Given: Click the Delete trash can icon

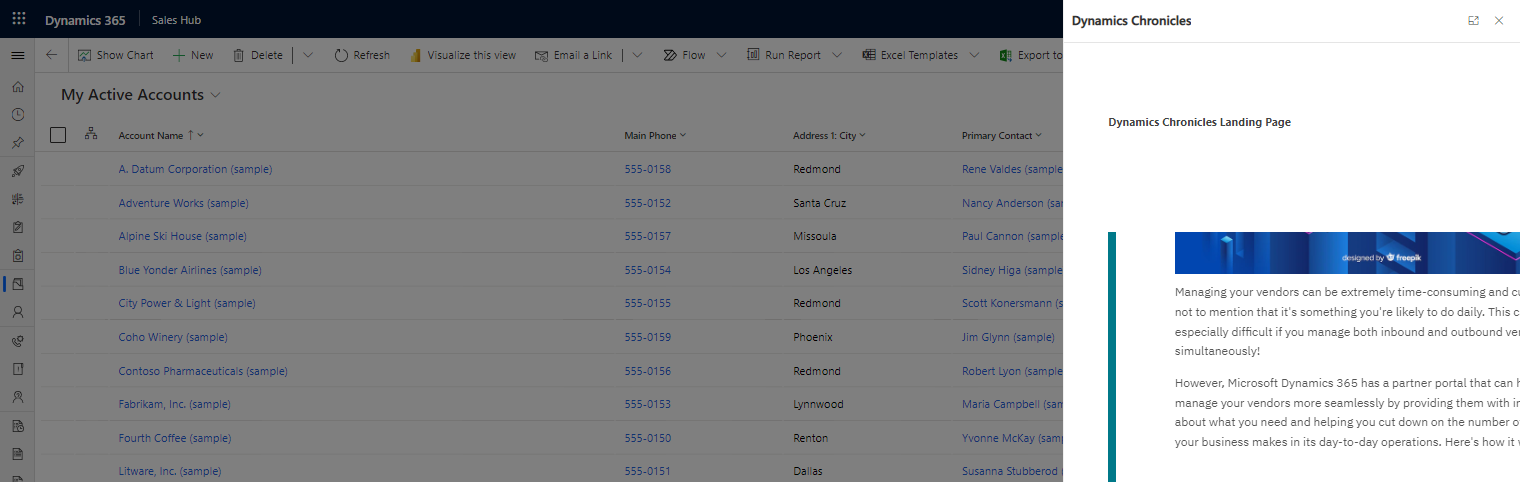Looking at the screenshot, I should pyautogui.click(x=238, y=55).
